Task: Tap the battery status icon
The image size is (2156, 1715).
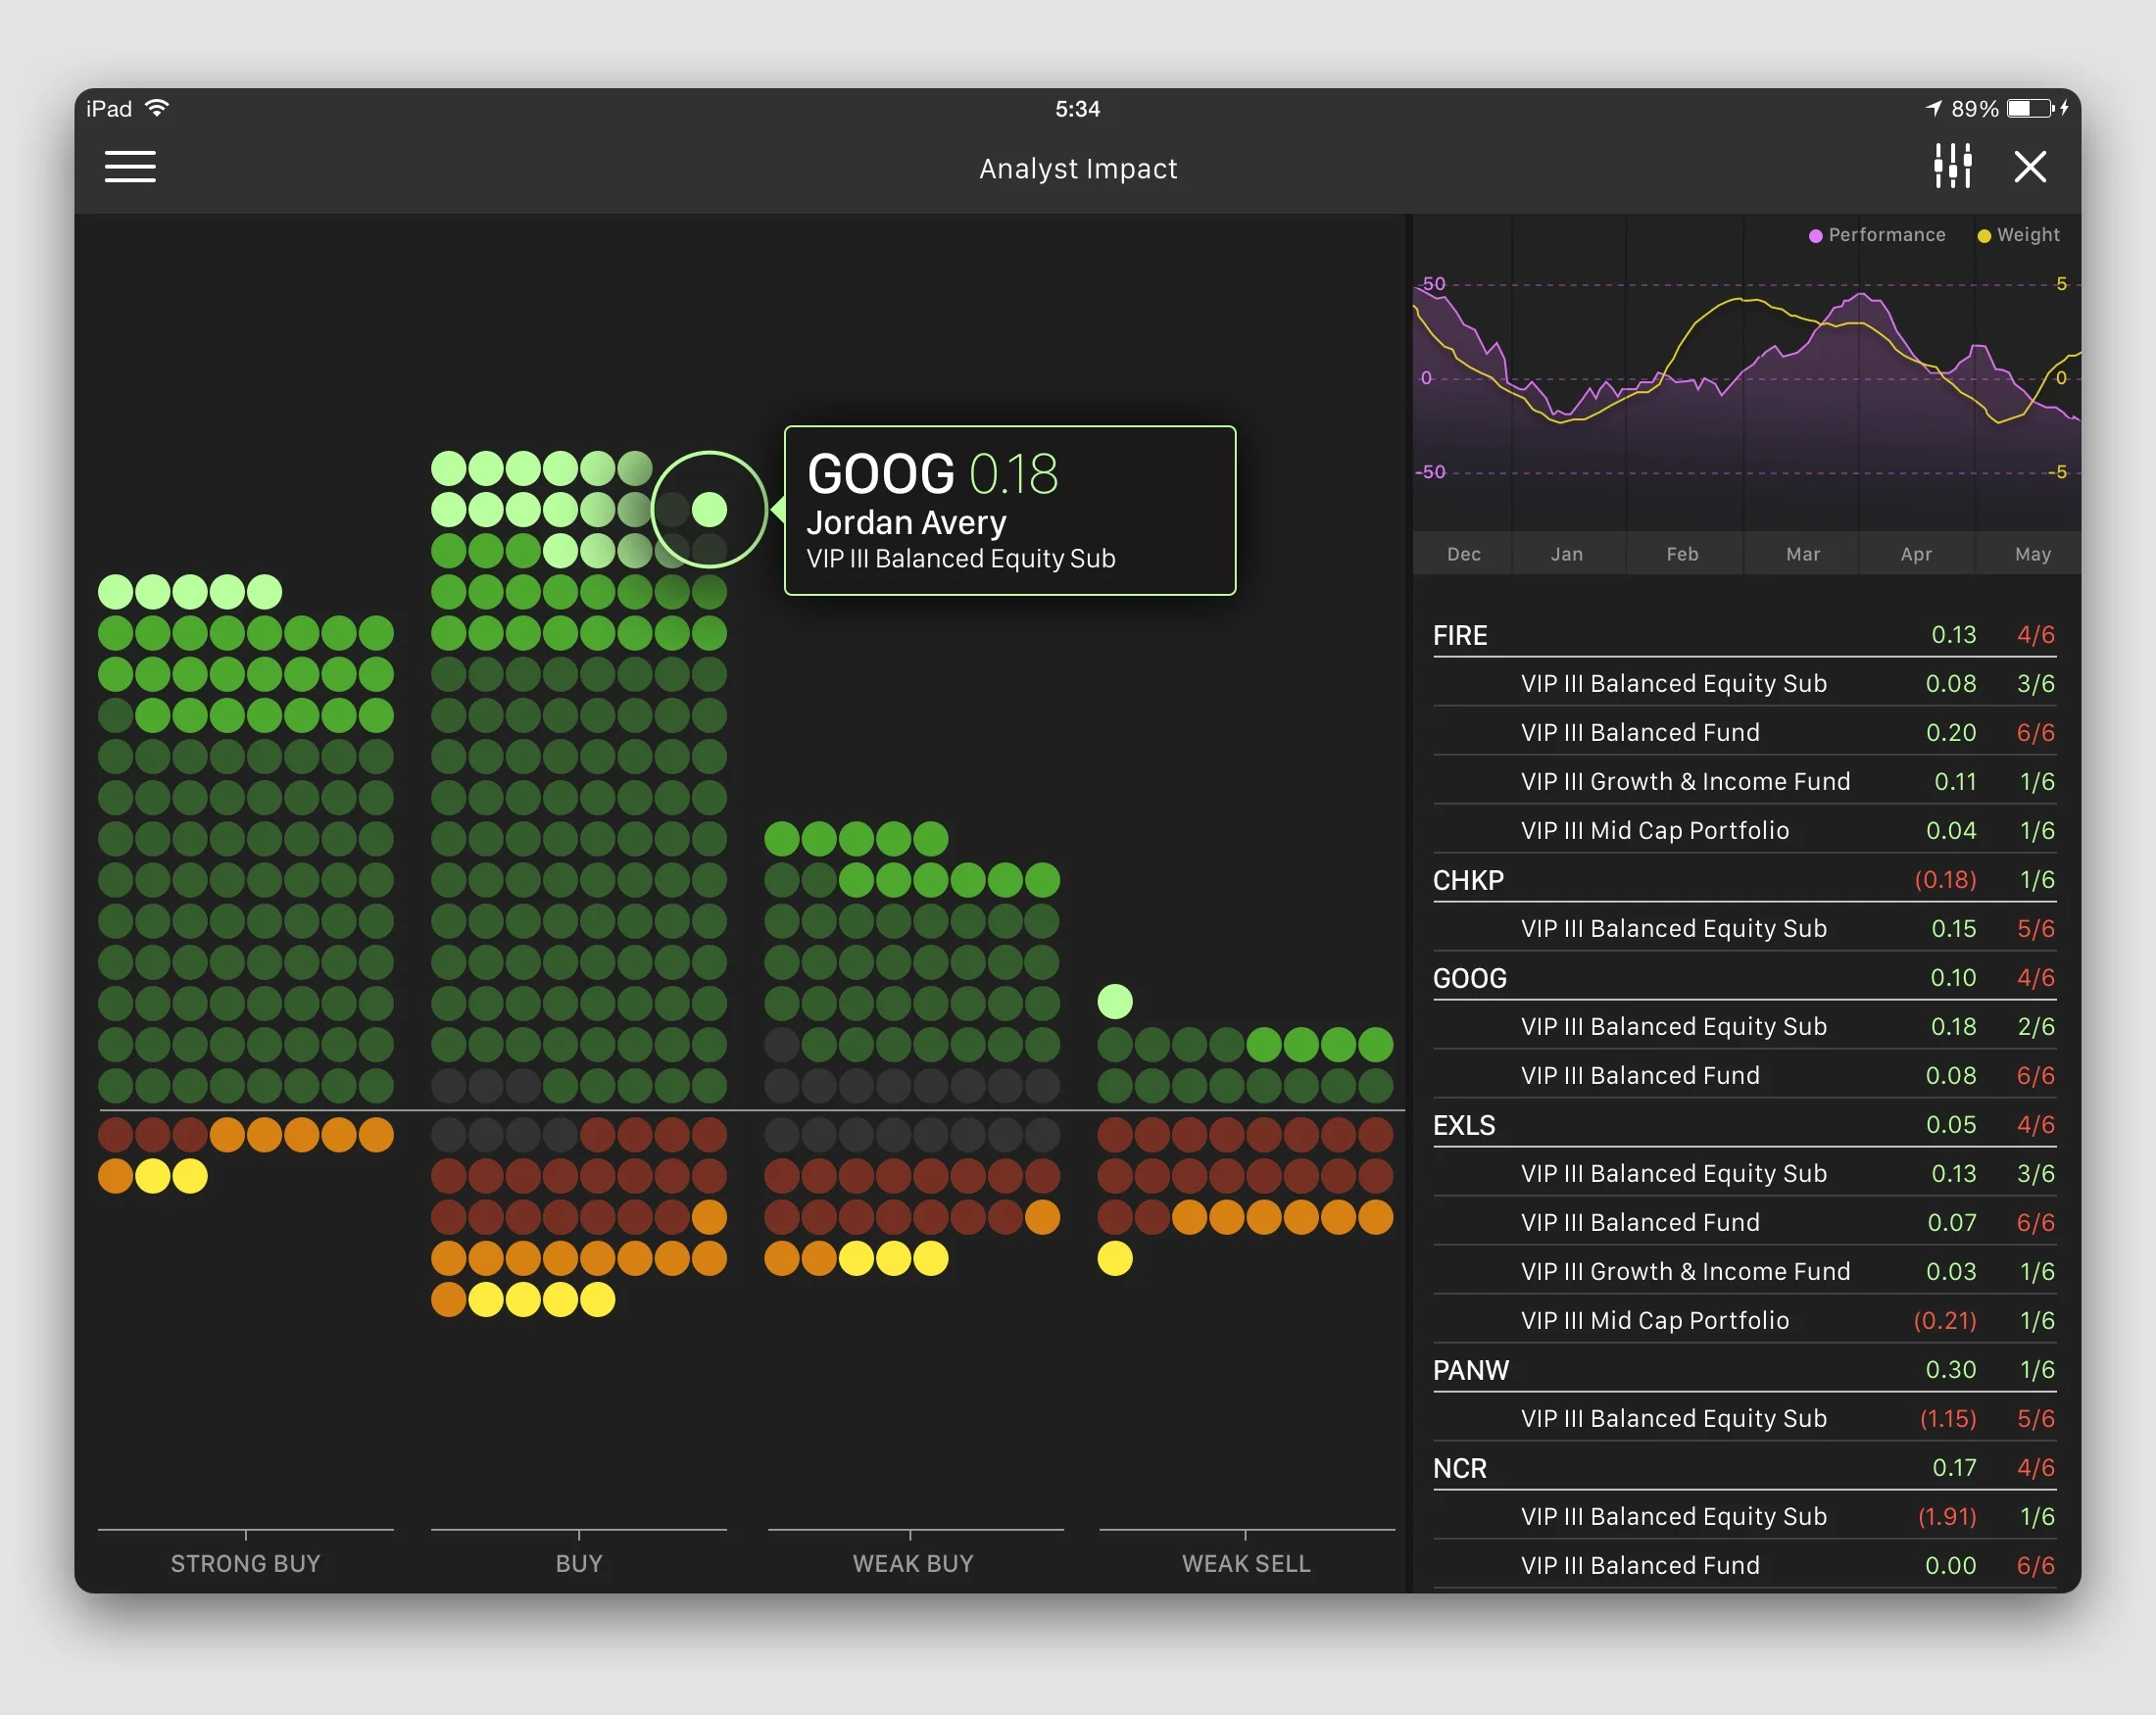Action: pos(2029,108)
